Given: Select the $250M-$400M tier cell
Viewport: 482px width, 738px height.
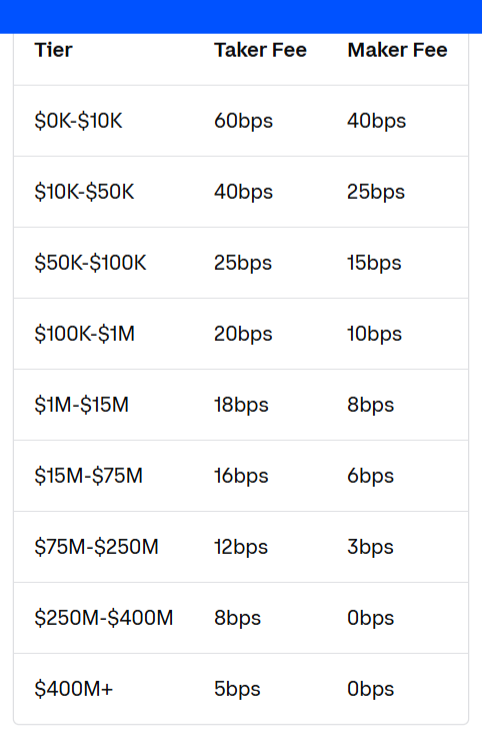Looking at the screenshot, I should click(x=104, y=618).
